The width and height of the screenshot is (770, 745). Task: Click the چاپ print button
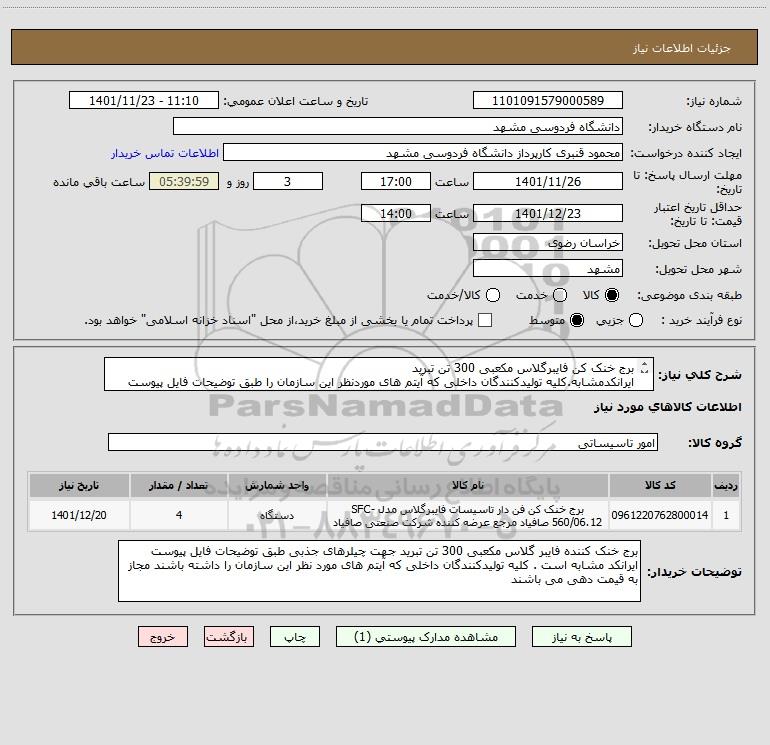point(295,637)
